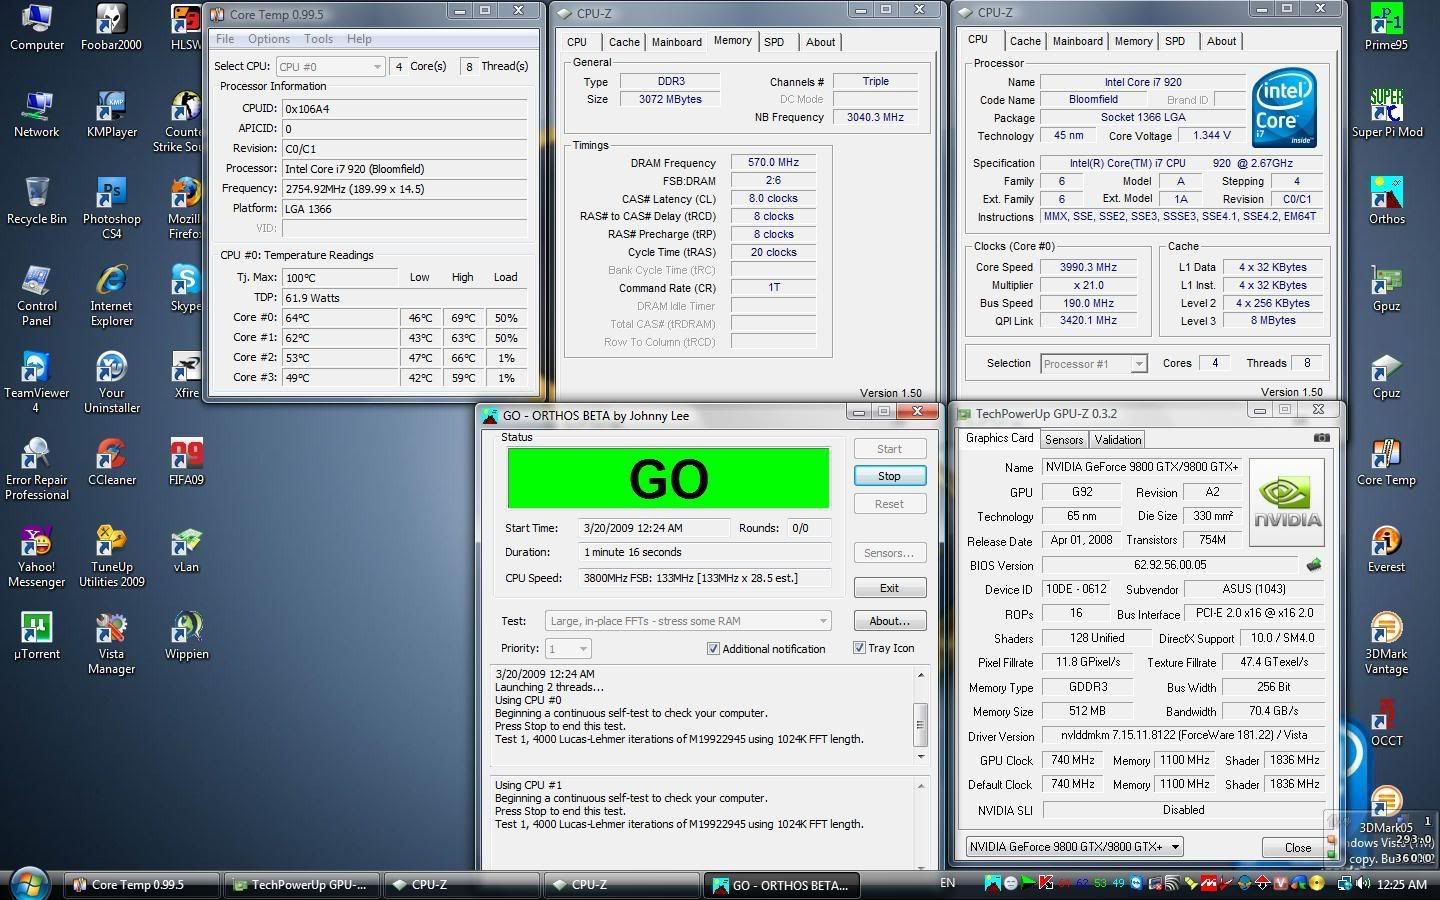Click the green GO status panel
Viewport: 1440px width, 900px height.
pyautogui.click(x=668, y=478)
